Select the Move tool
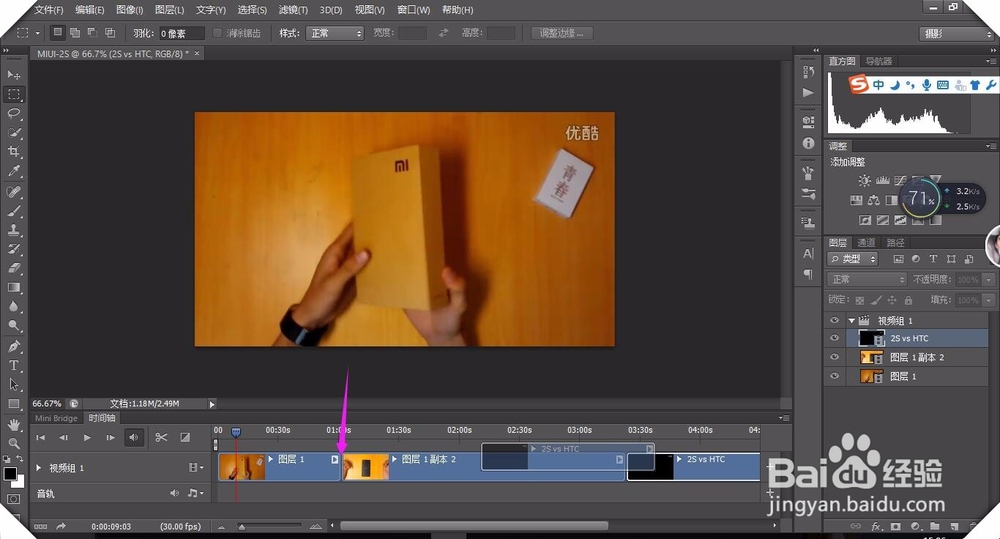1000x539 pixels. pyautogui.click(x=13, y=75)
